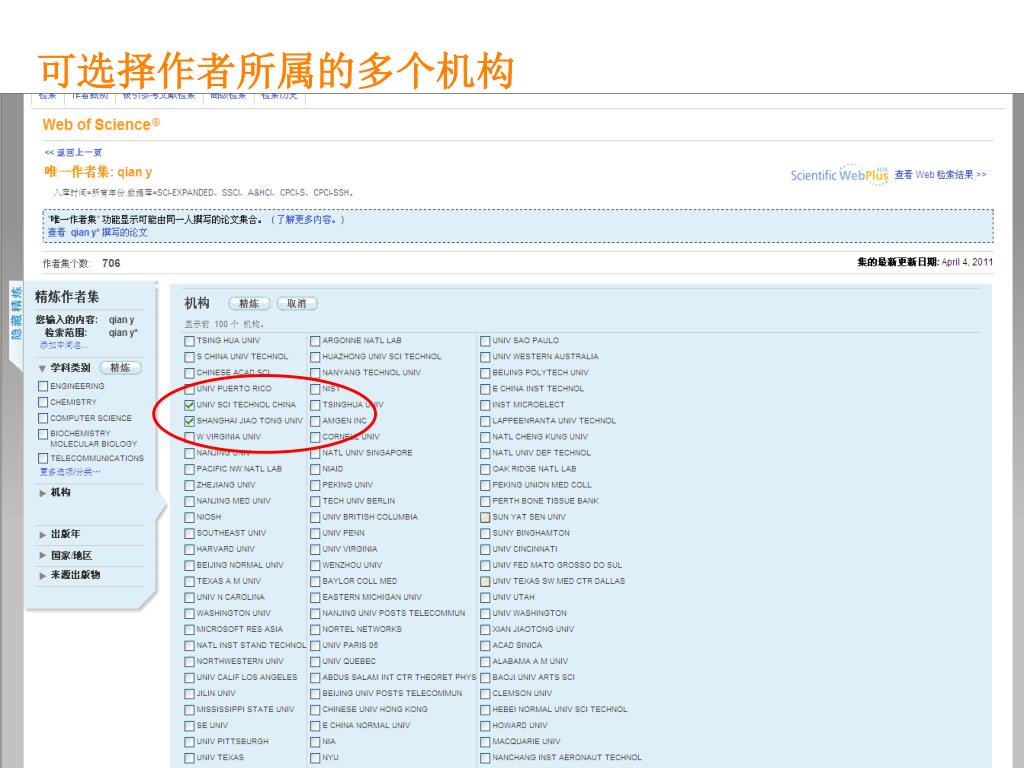Viewport: 1024px width, 768px height.
Task: Tick the NANYANG TECHNOL UNIV checkbox
Action: tap(315, 373)
